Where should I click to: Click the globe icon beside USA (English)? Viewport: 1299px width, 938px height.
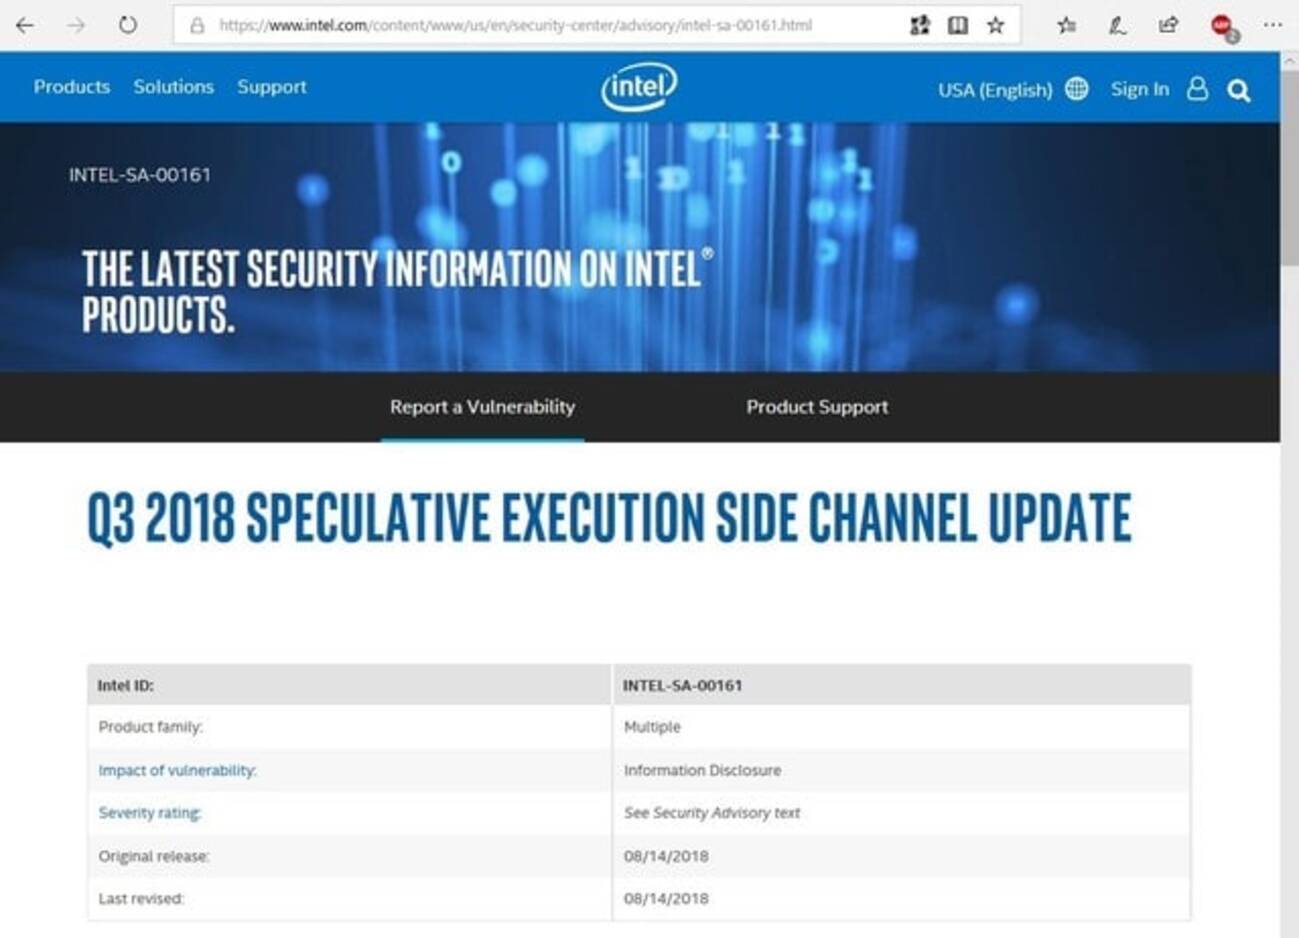pyautogui.click(x=1077, y=89)
